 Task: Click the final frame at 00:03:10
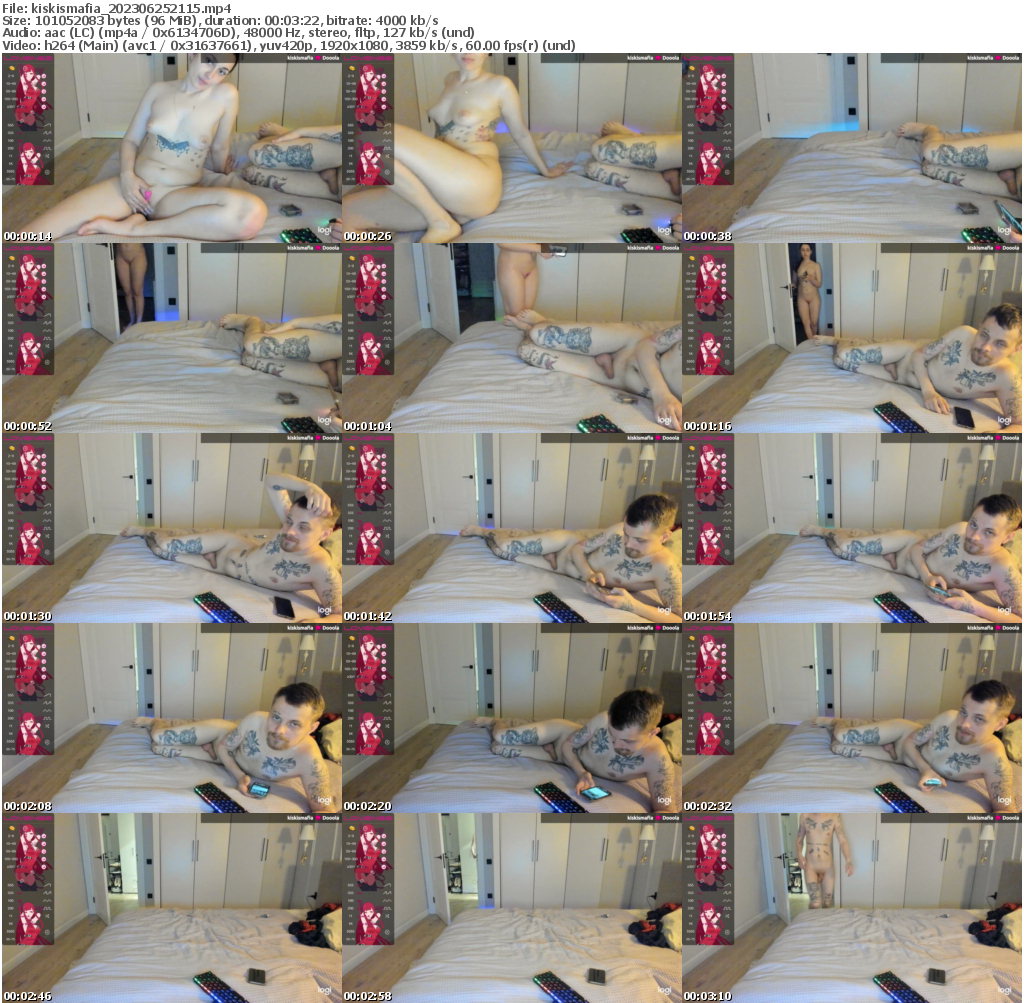pyautogui.click(x=851, y=908)
